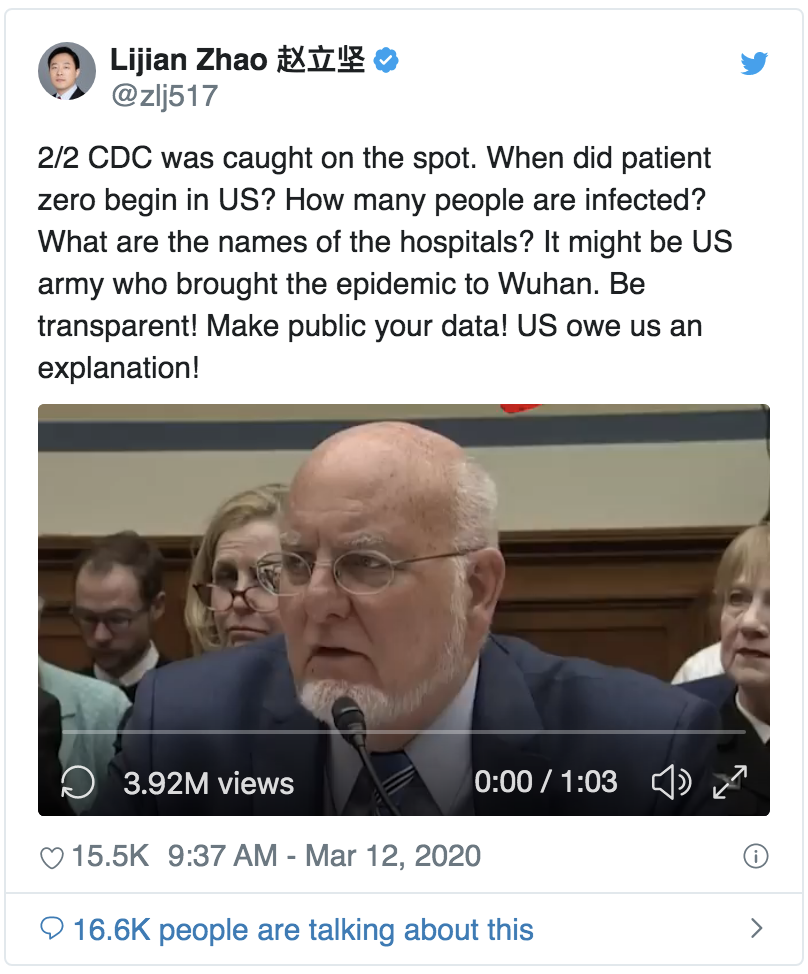Like the tweet with the heart icon
Screen dimensions: 808x974
coord(51,857)
